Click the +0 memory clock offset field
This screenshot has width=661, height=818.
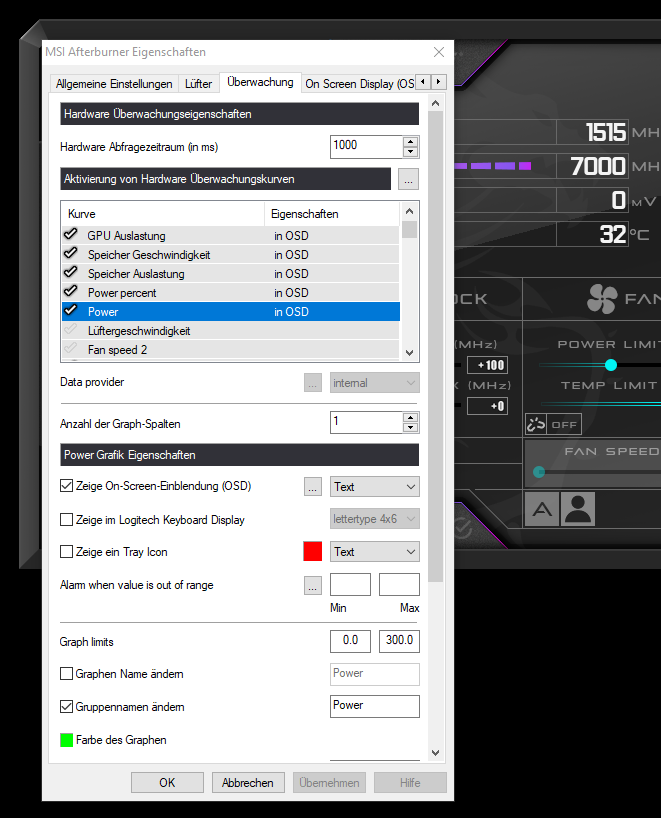click(487, 406)
